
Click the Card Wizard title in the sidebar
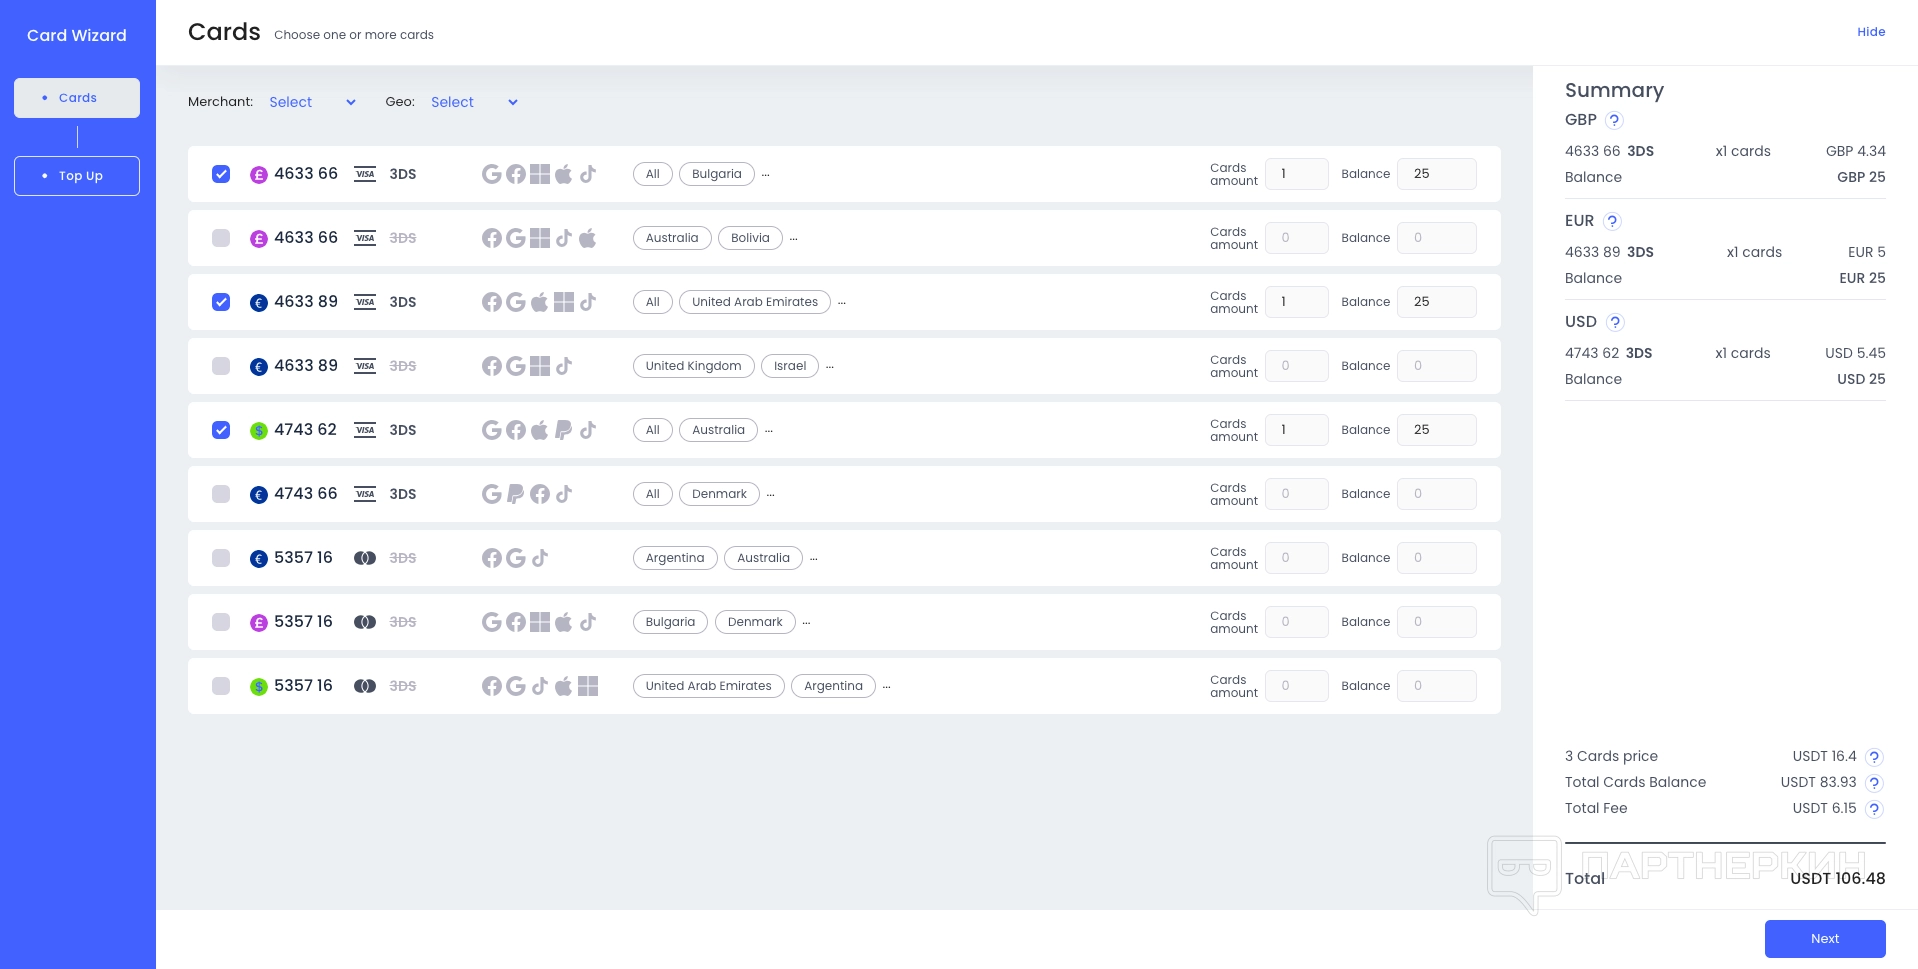point(77,35)
